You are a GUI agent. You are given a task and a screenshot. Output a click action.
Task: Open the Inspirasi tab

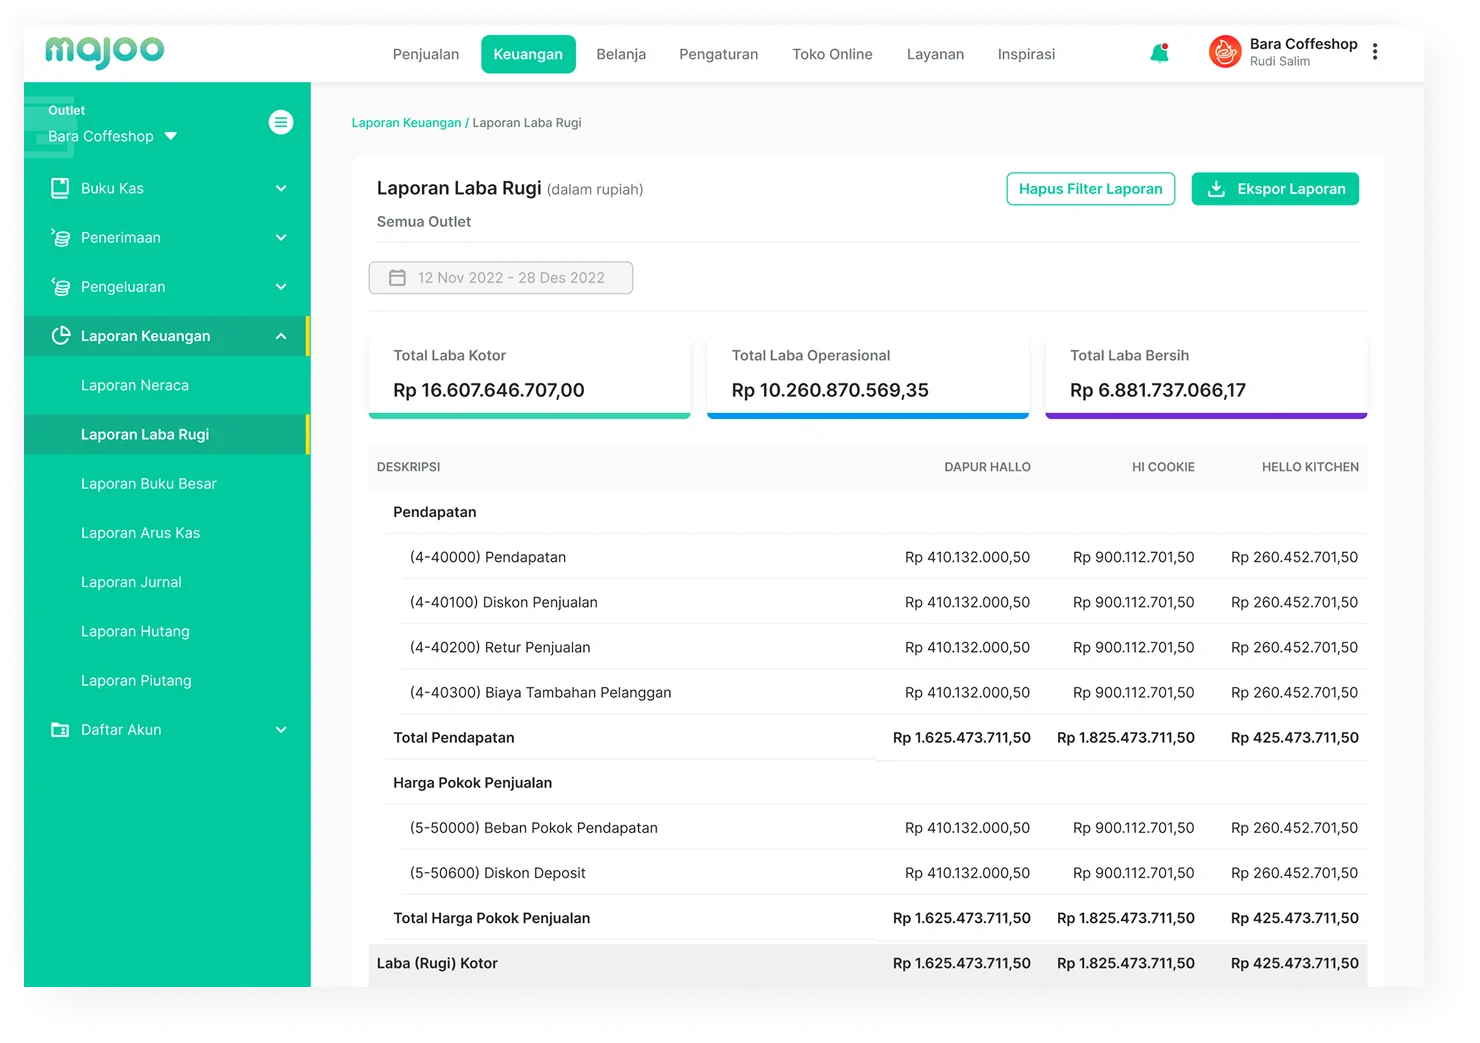click(x=1026, y=54)
